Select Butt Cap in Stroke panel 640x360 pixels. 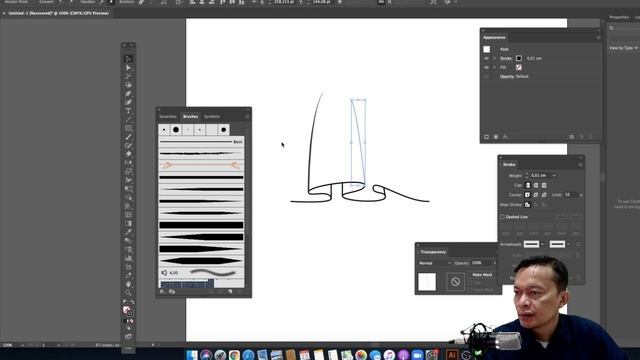click(528, 185)
